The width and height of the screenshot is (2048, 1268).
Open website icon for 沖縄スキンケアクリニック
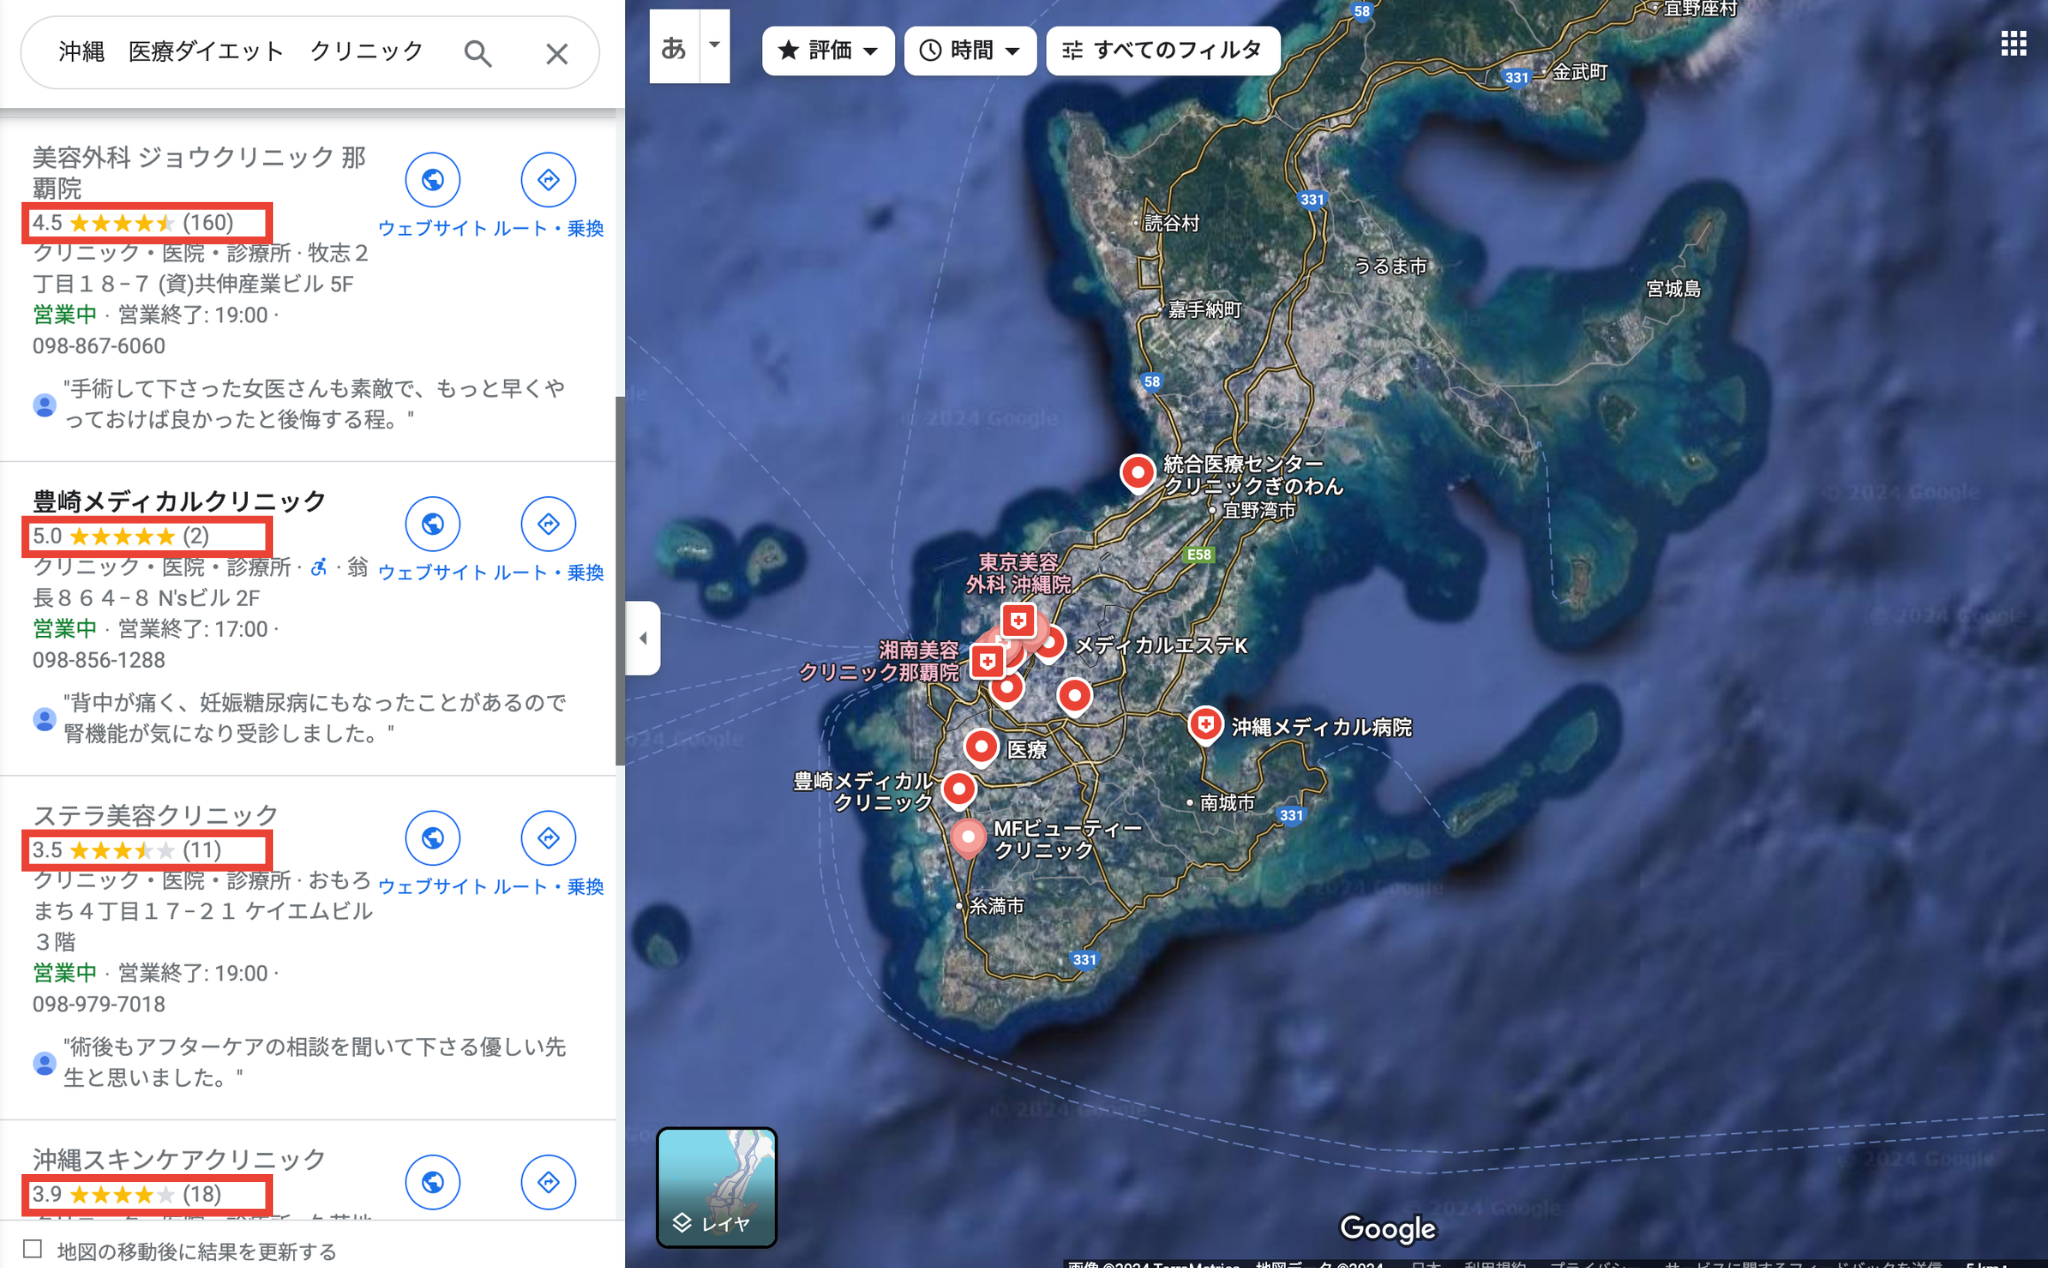tap(432, 1182)
